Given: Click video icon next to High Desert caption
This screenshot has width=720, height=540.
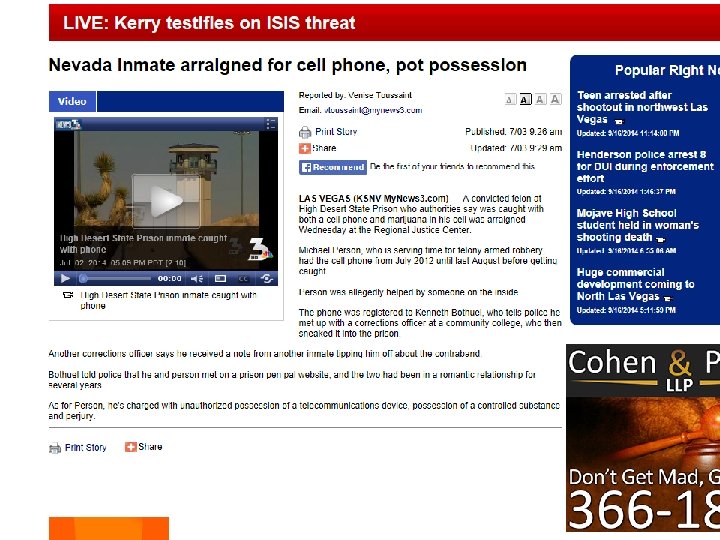Looking at the screenshot, I should (68, 295).
